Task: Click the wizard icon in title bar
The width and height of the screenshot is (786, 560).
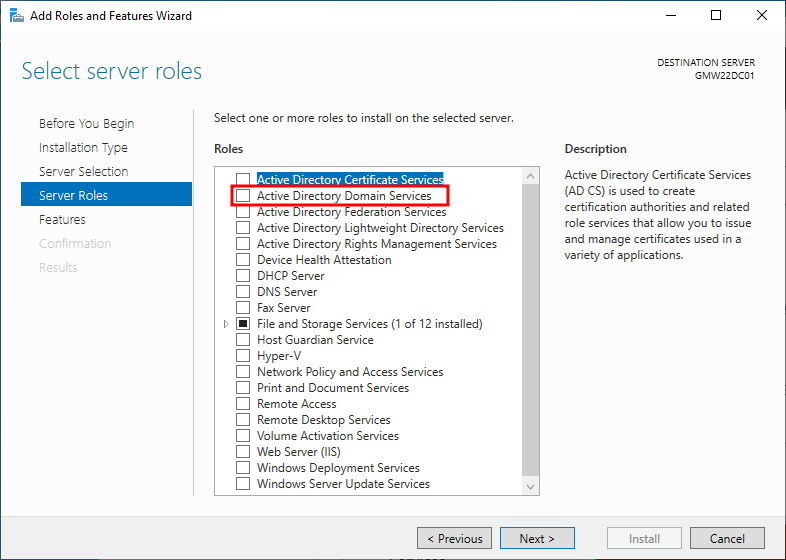Action: pyautogui.click(x=17, y=16)
